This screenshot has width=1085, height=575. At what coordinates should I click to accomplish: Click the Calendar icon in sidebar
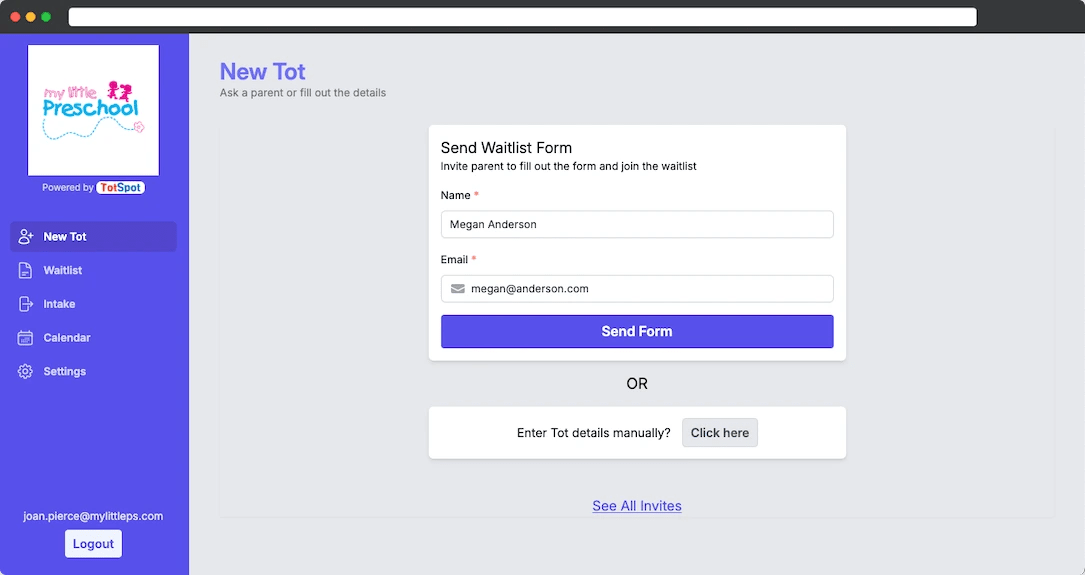tap(26, 338)
